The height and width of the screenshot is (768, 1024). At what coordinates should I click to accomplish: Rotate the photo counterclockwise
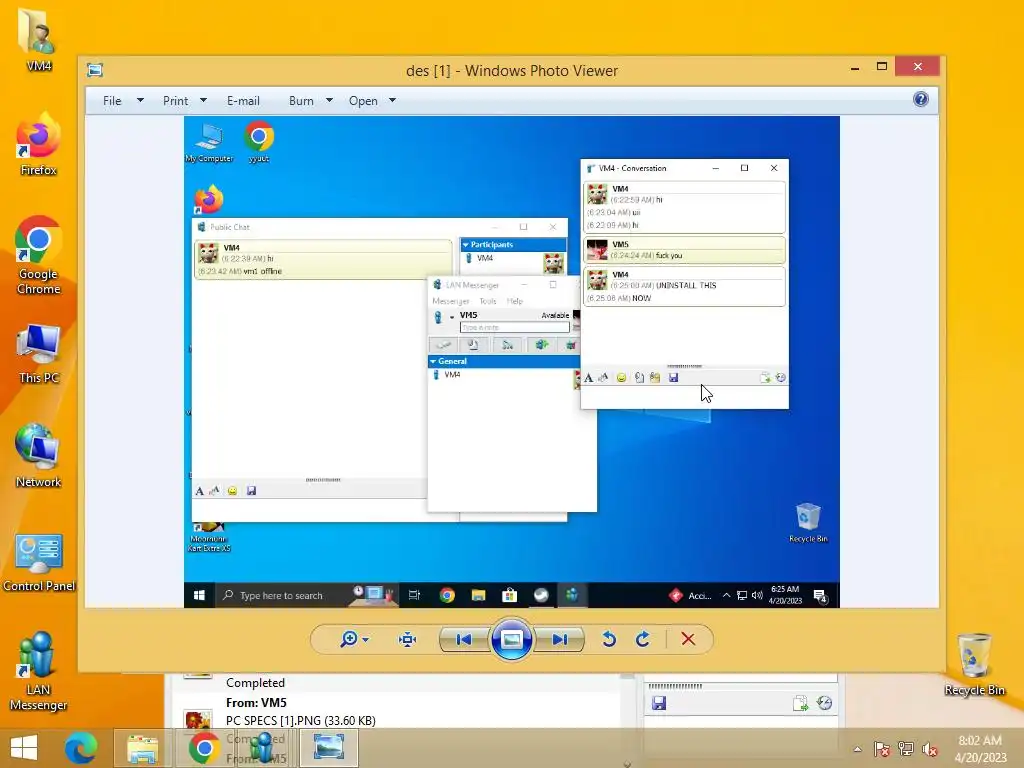pyautogui.click(x=609, y=639)
